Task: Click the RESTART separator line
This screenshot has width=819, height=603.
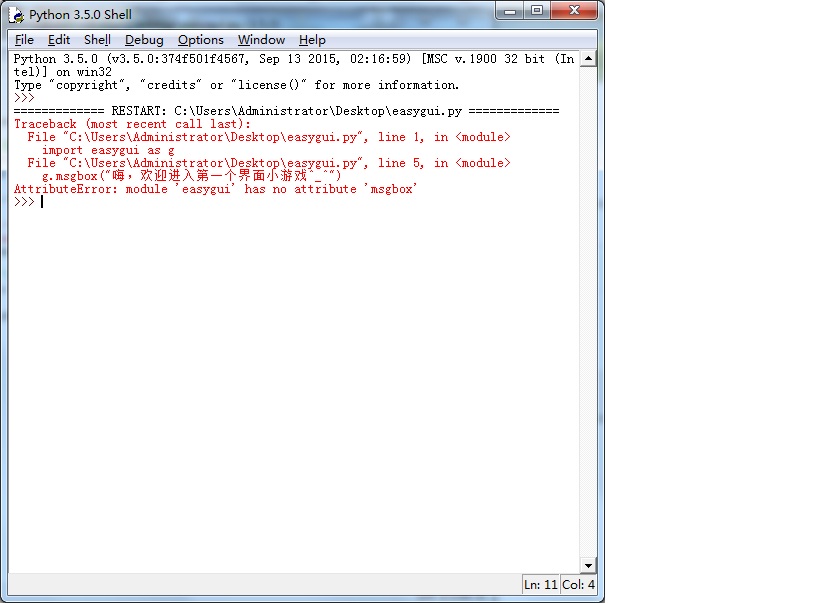Action: click(x=286, y=111)
